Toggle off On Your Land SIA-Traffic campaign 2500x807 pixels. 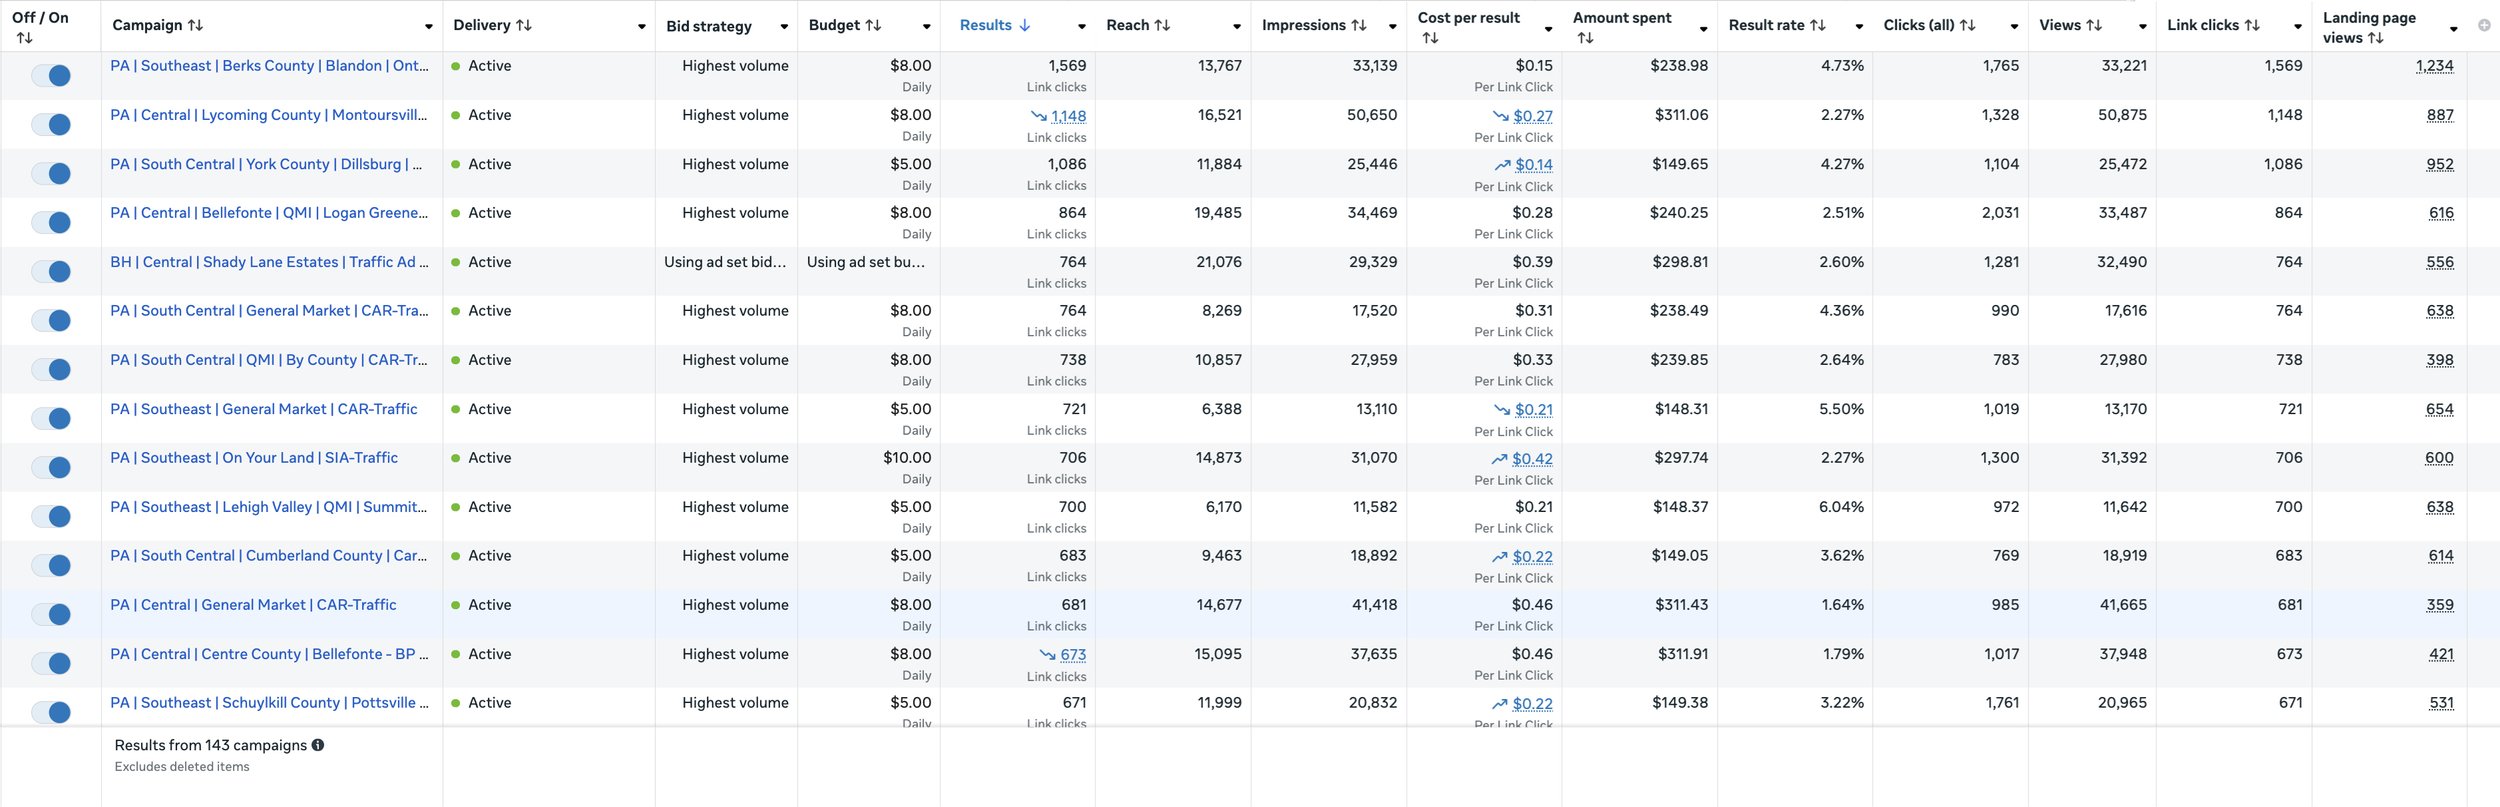(51, 467)
